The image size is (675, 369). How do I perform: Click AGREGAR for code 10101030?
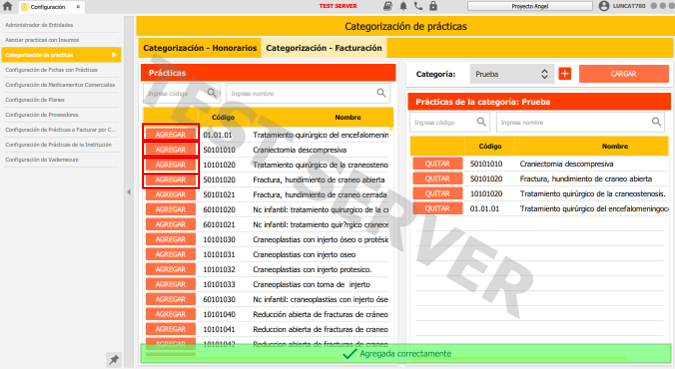coord(171,239)
